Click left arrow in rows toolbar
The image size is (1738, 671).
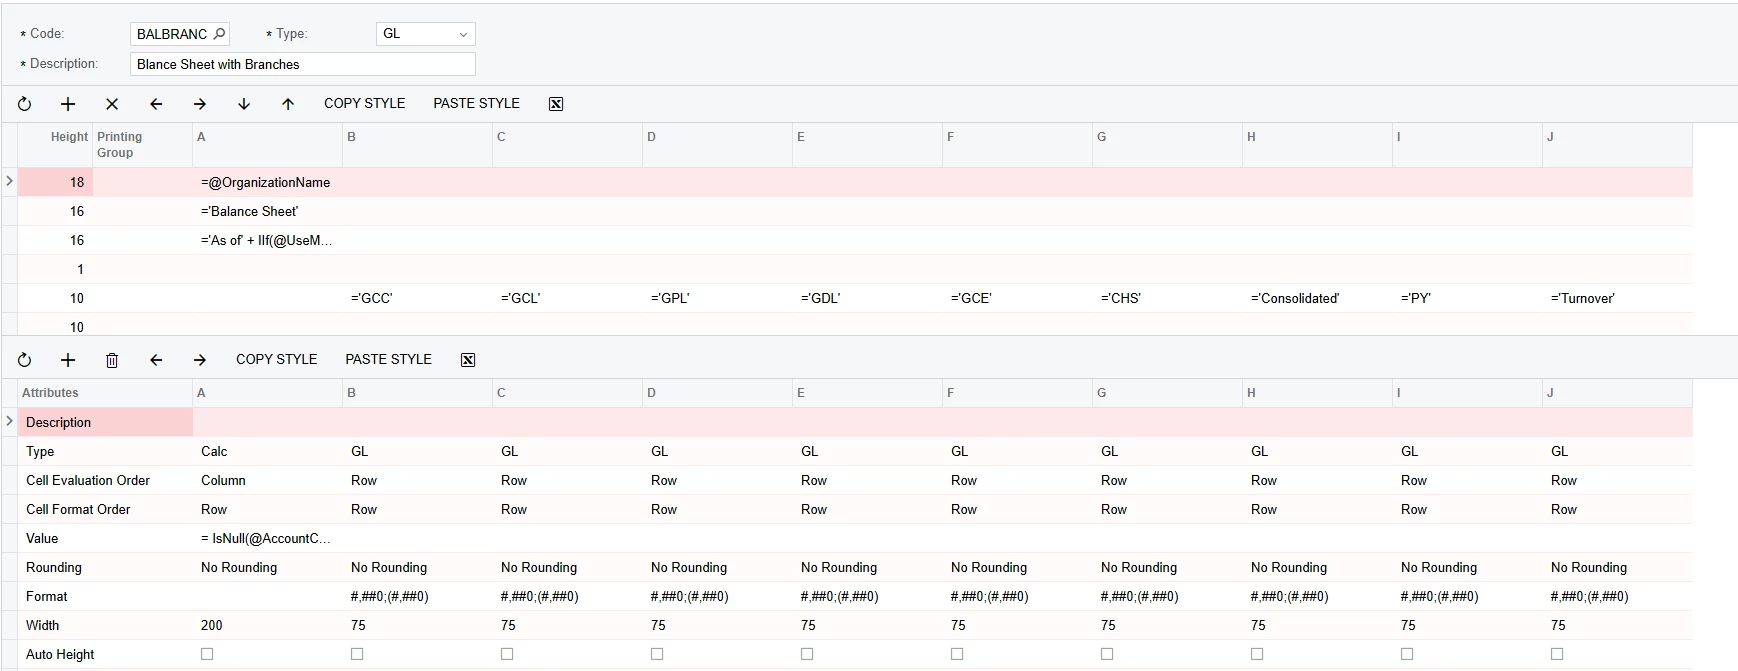(x=156, y=104)
